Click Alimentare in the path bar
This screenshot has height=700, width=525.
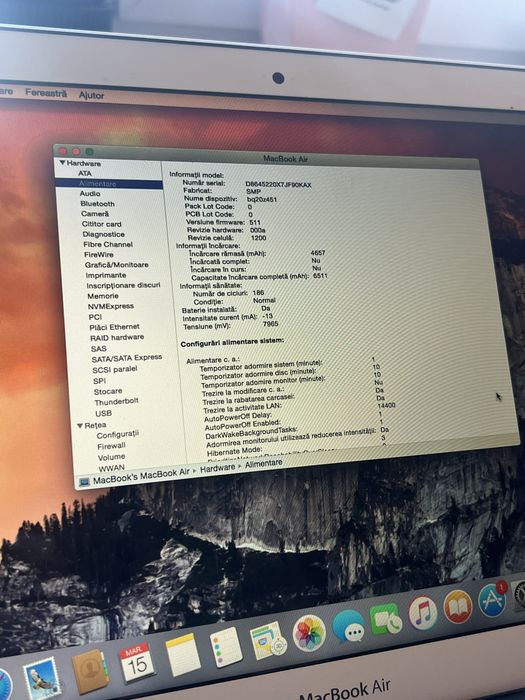coord(263,464)
